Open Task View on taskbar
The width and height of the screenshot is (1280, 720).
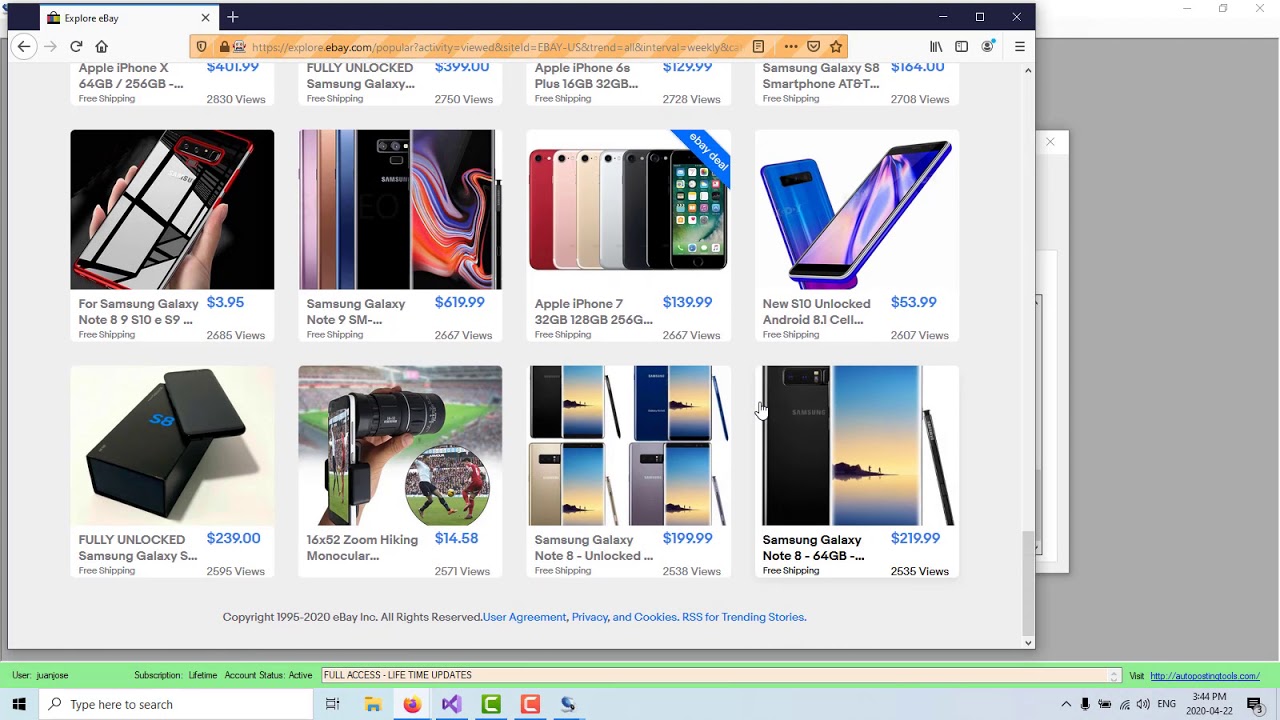click(x=333, y=704)
